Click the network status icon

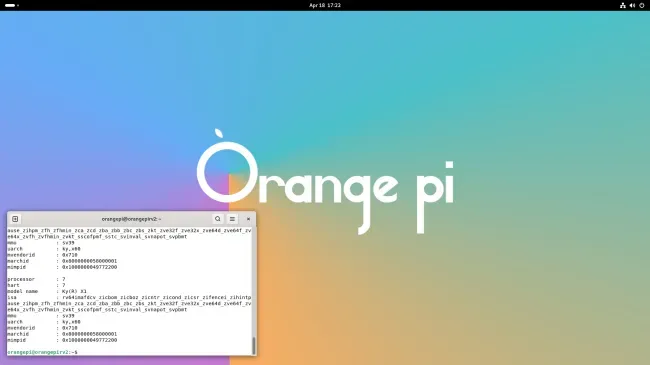pyautogui.click(x=623, y=5)
